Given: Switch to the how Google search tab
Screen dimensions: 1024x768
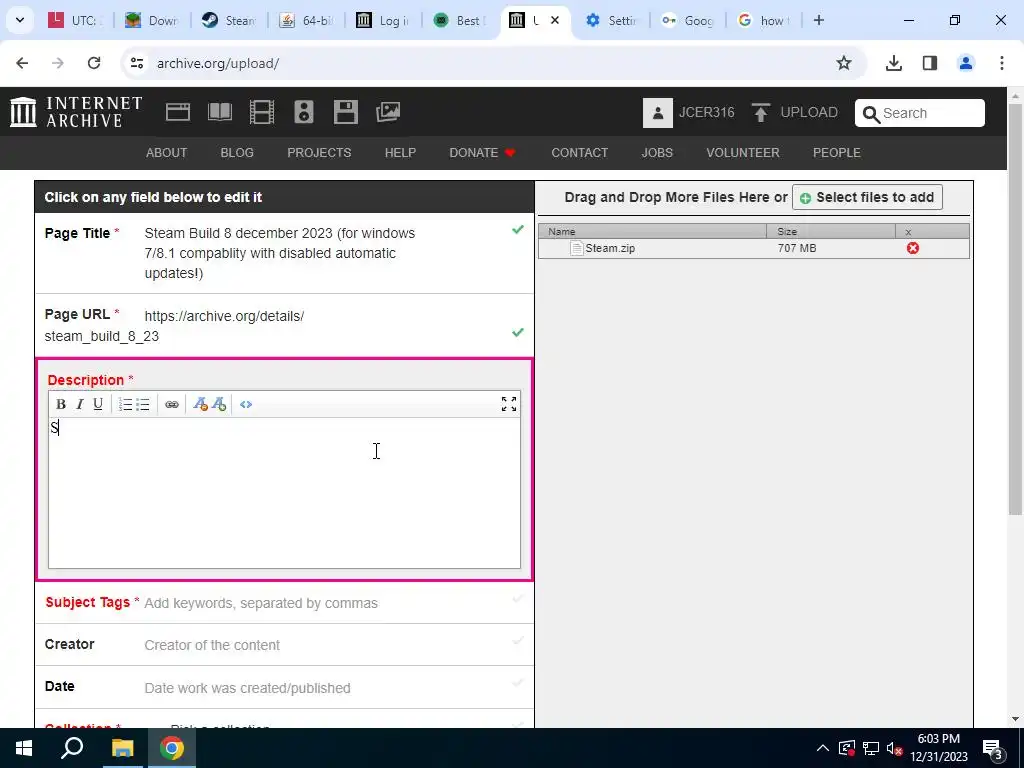Looking at the screenshot, I should click(x=764, y=20).
